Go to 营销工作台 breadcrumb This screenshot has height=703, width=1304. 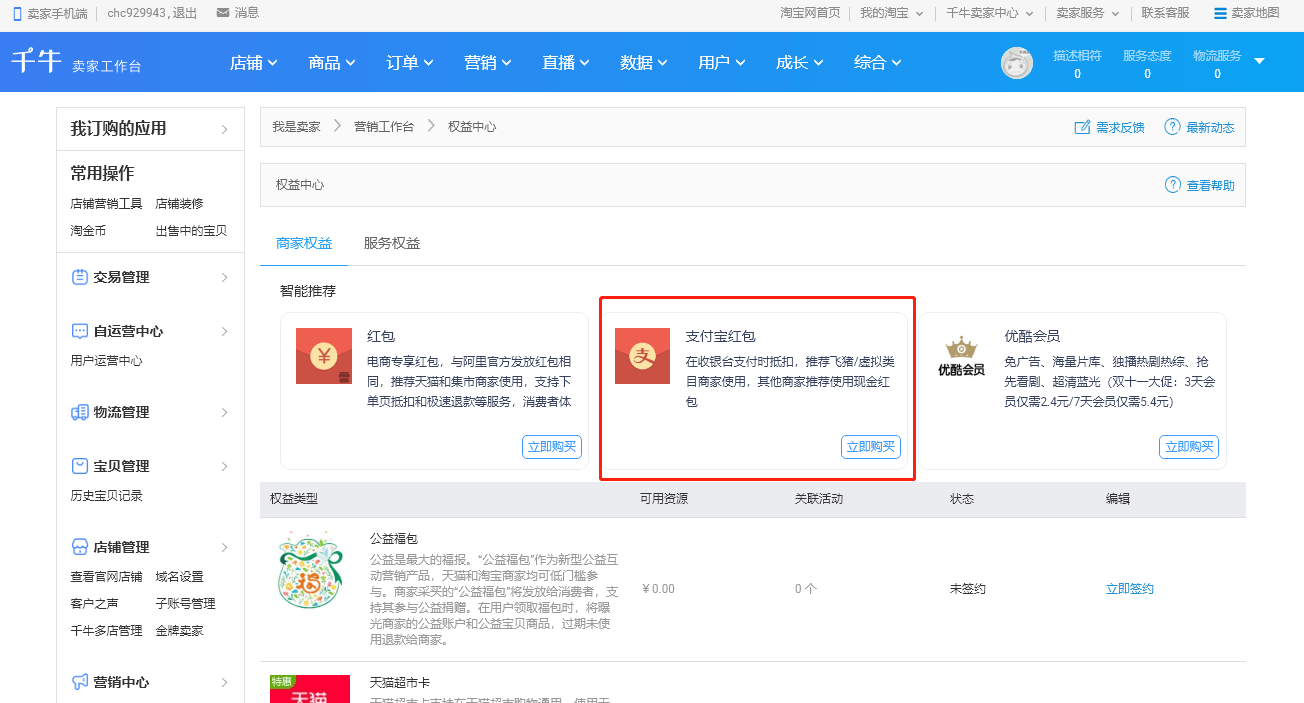pos(384,127)
